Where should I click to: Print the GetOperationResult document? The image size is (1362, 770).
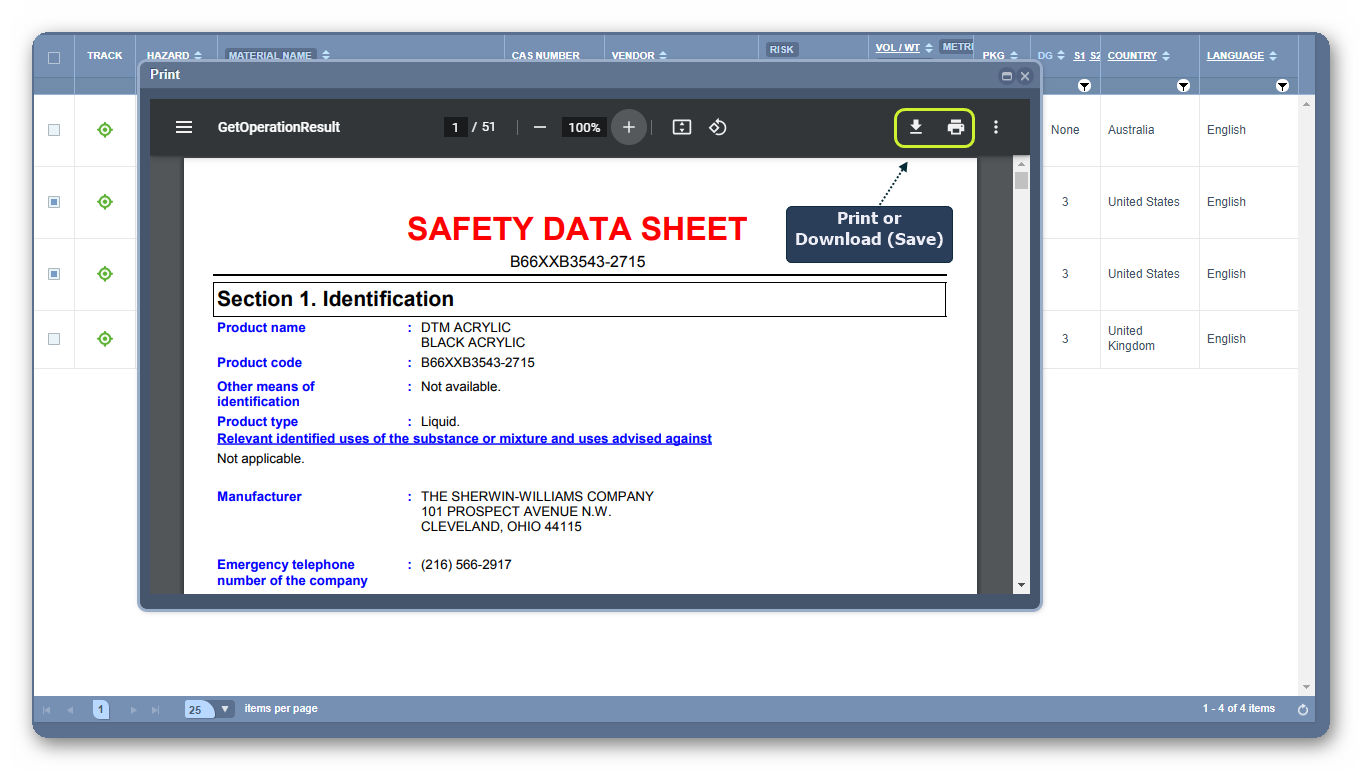click(956, 127)
